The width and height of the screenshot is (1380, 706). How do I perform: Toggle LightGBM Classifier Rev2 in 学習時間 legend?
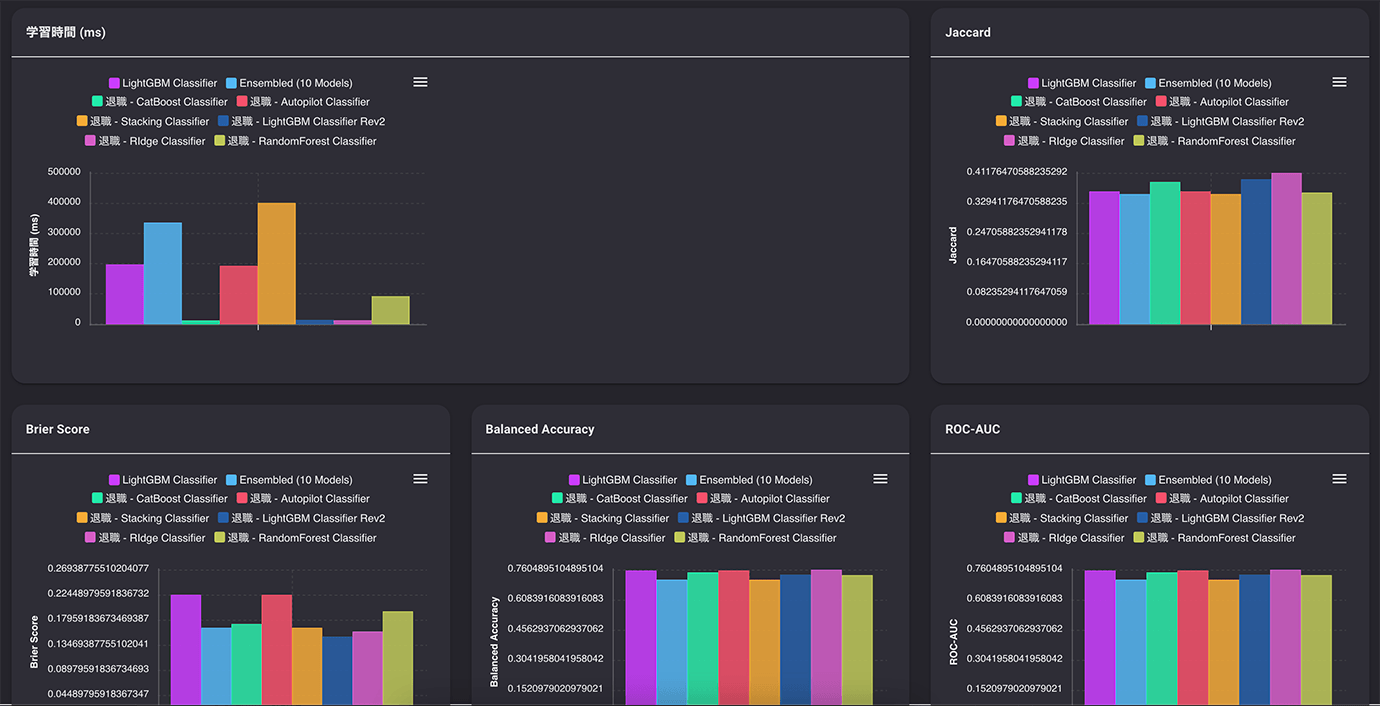[301, 121]
